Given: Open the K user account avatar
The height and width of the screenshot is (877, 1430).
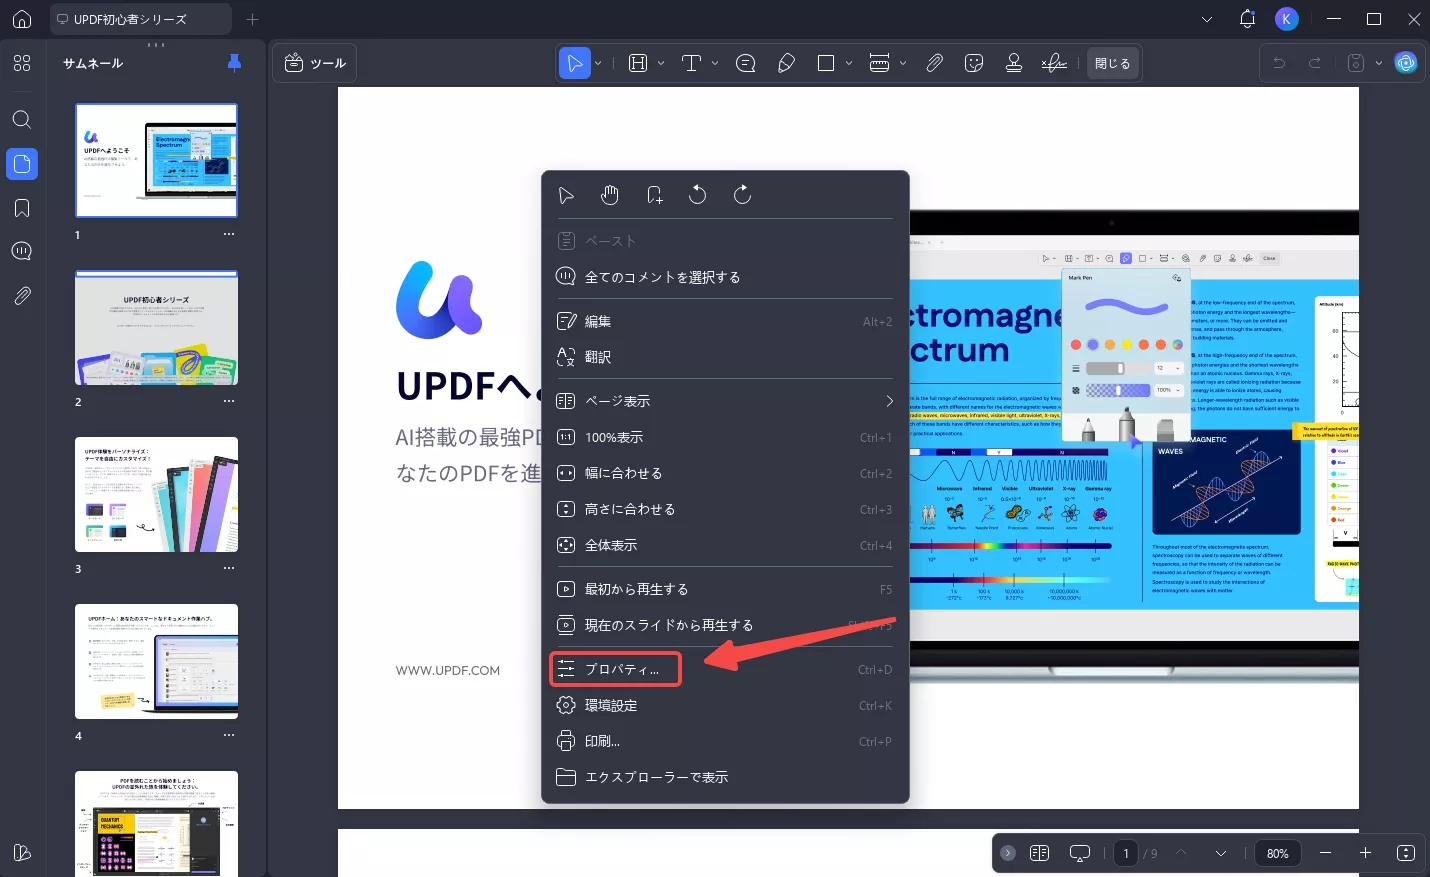Looking at the screenshot, I should [x=1287, y=19].
